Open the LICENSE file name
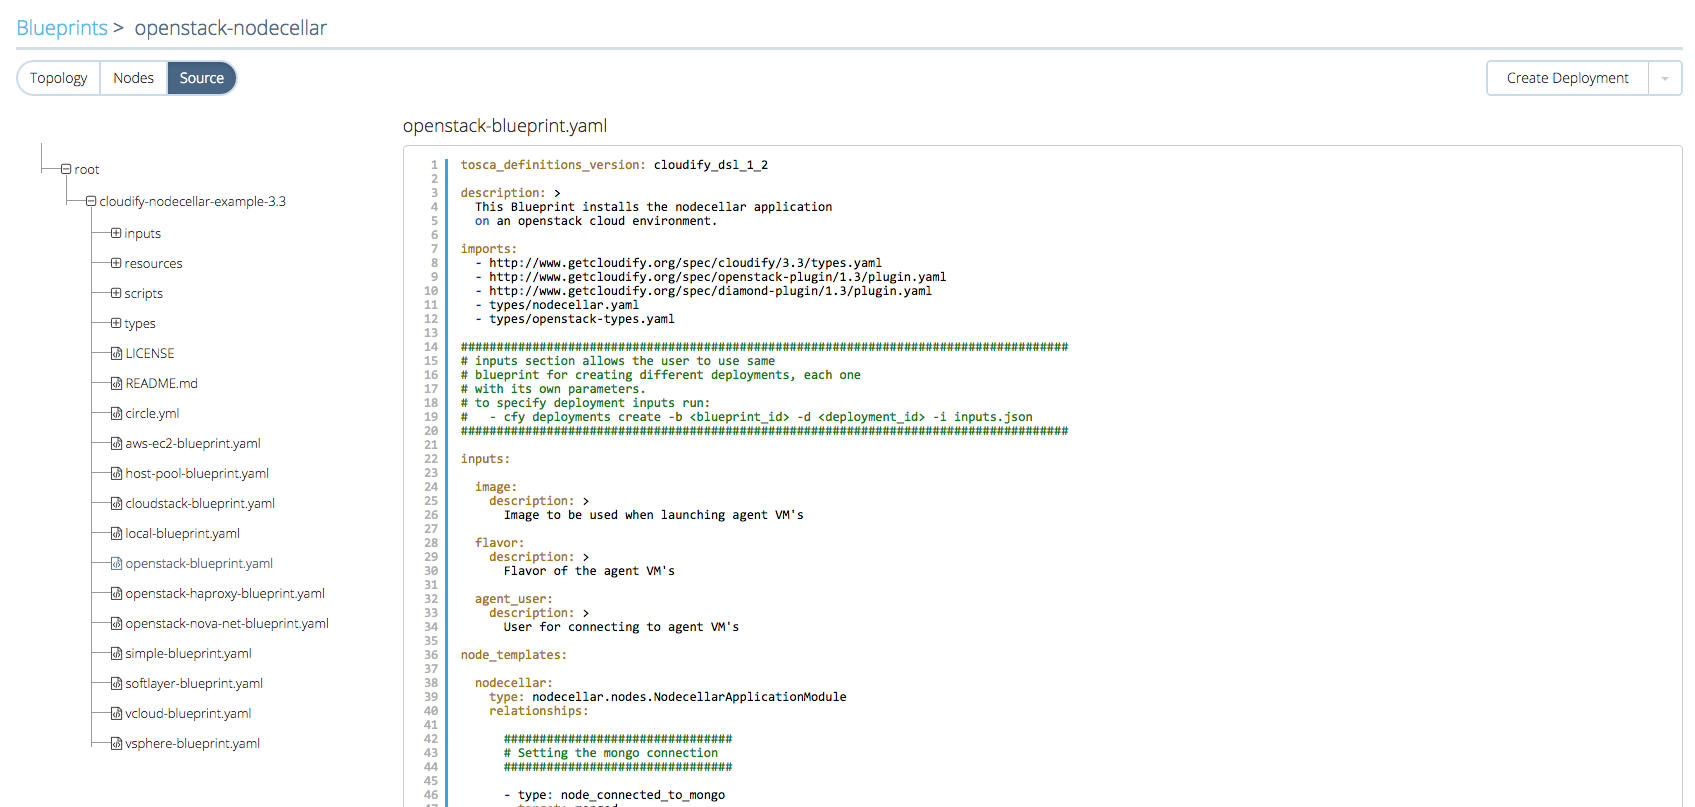Image resolution: width=1695 pixels, height=807 pixels. [x=150, y=354]
